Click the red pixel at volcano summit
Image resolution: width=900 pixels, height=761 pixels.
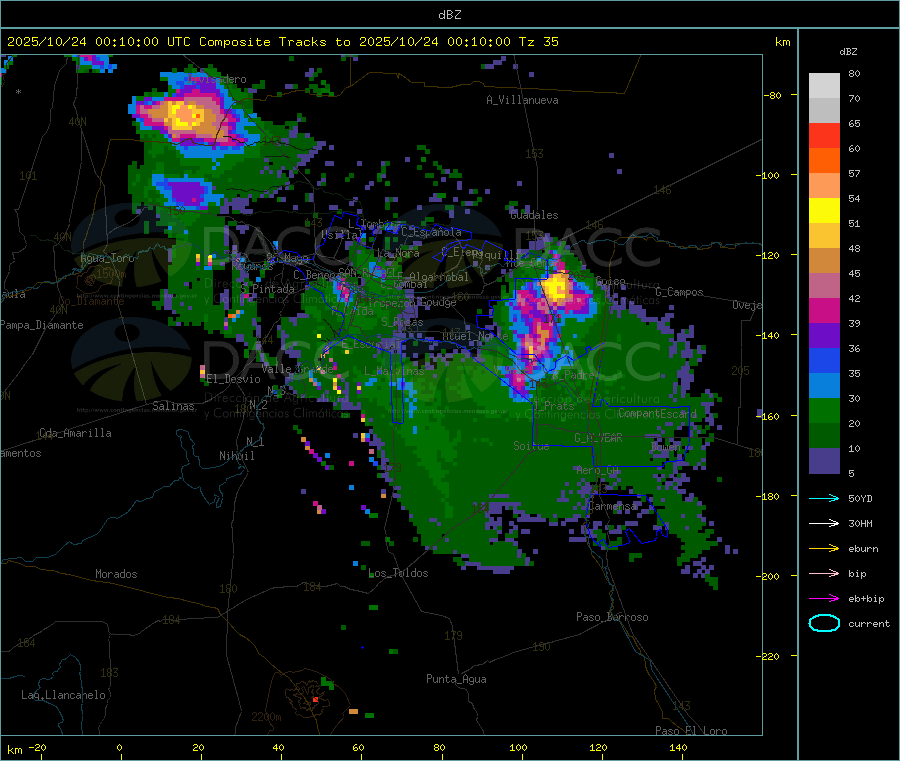pos(315,700)
